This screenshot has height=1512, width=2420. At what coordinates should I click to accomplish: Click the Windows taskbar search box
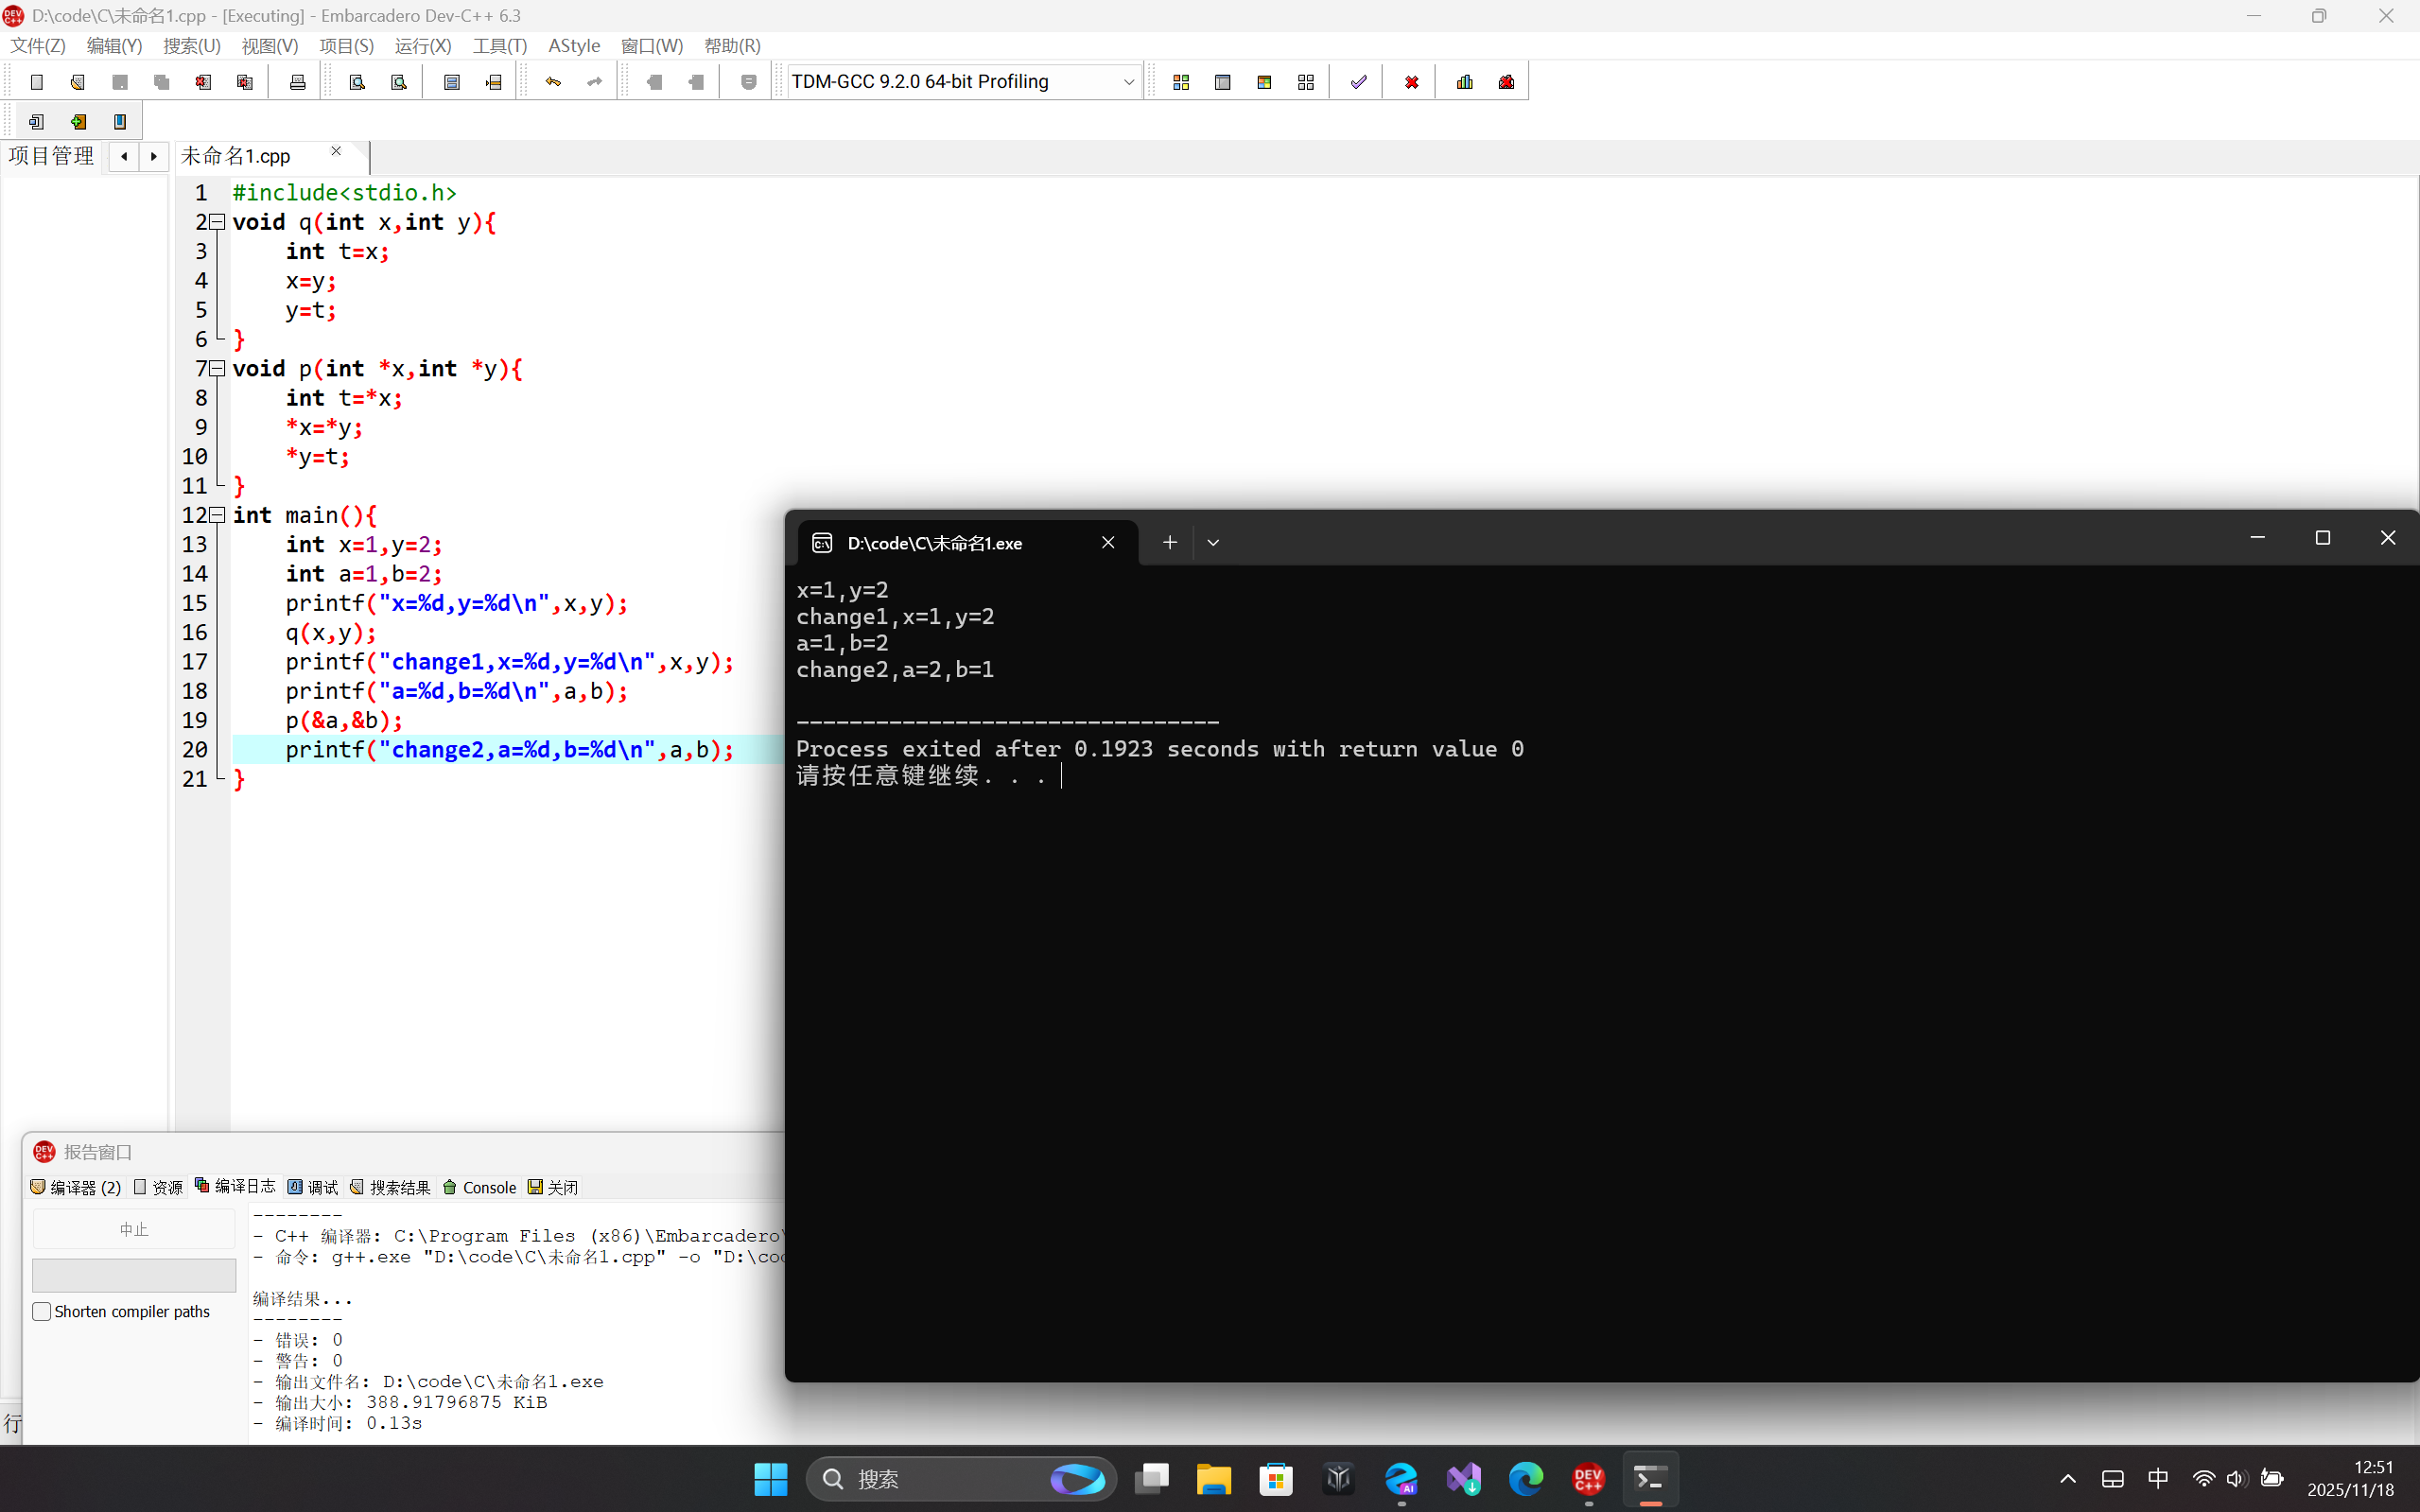(x=930, y=1478)
